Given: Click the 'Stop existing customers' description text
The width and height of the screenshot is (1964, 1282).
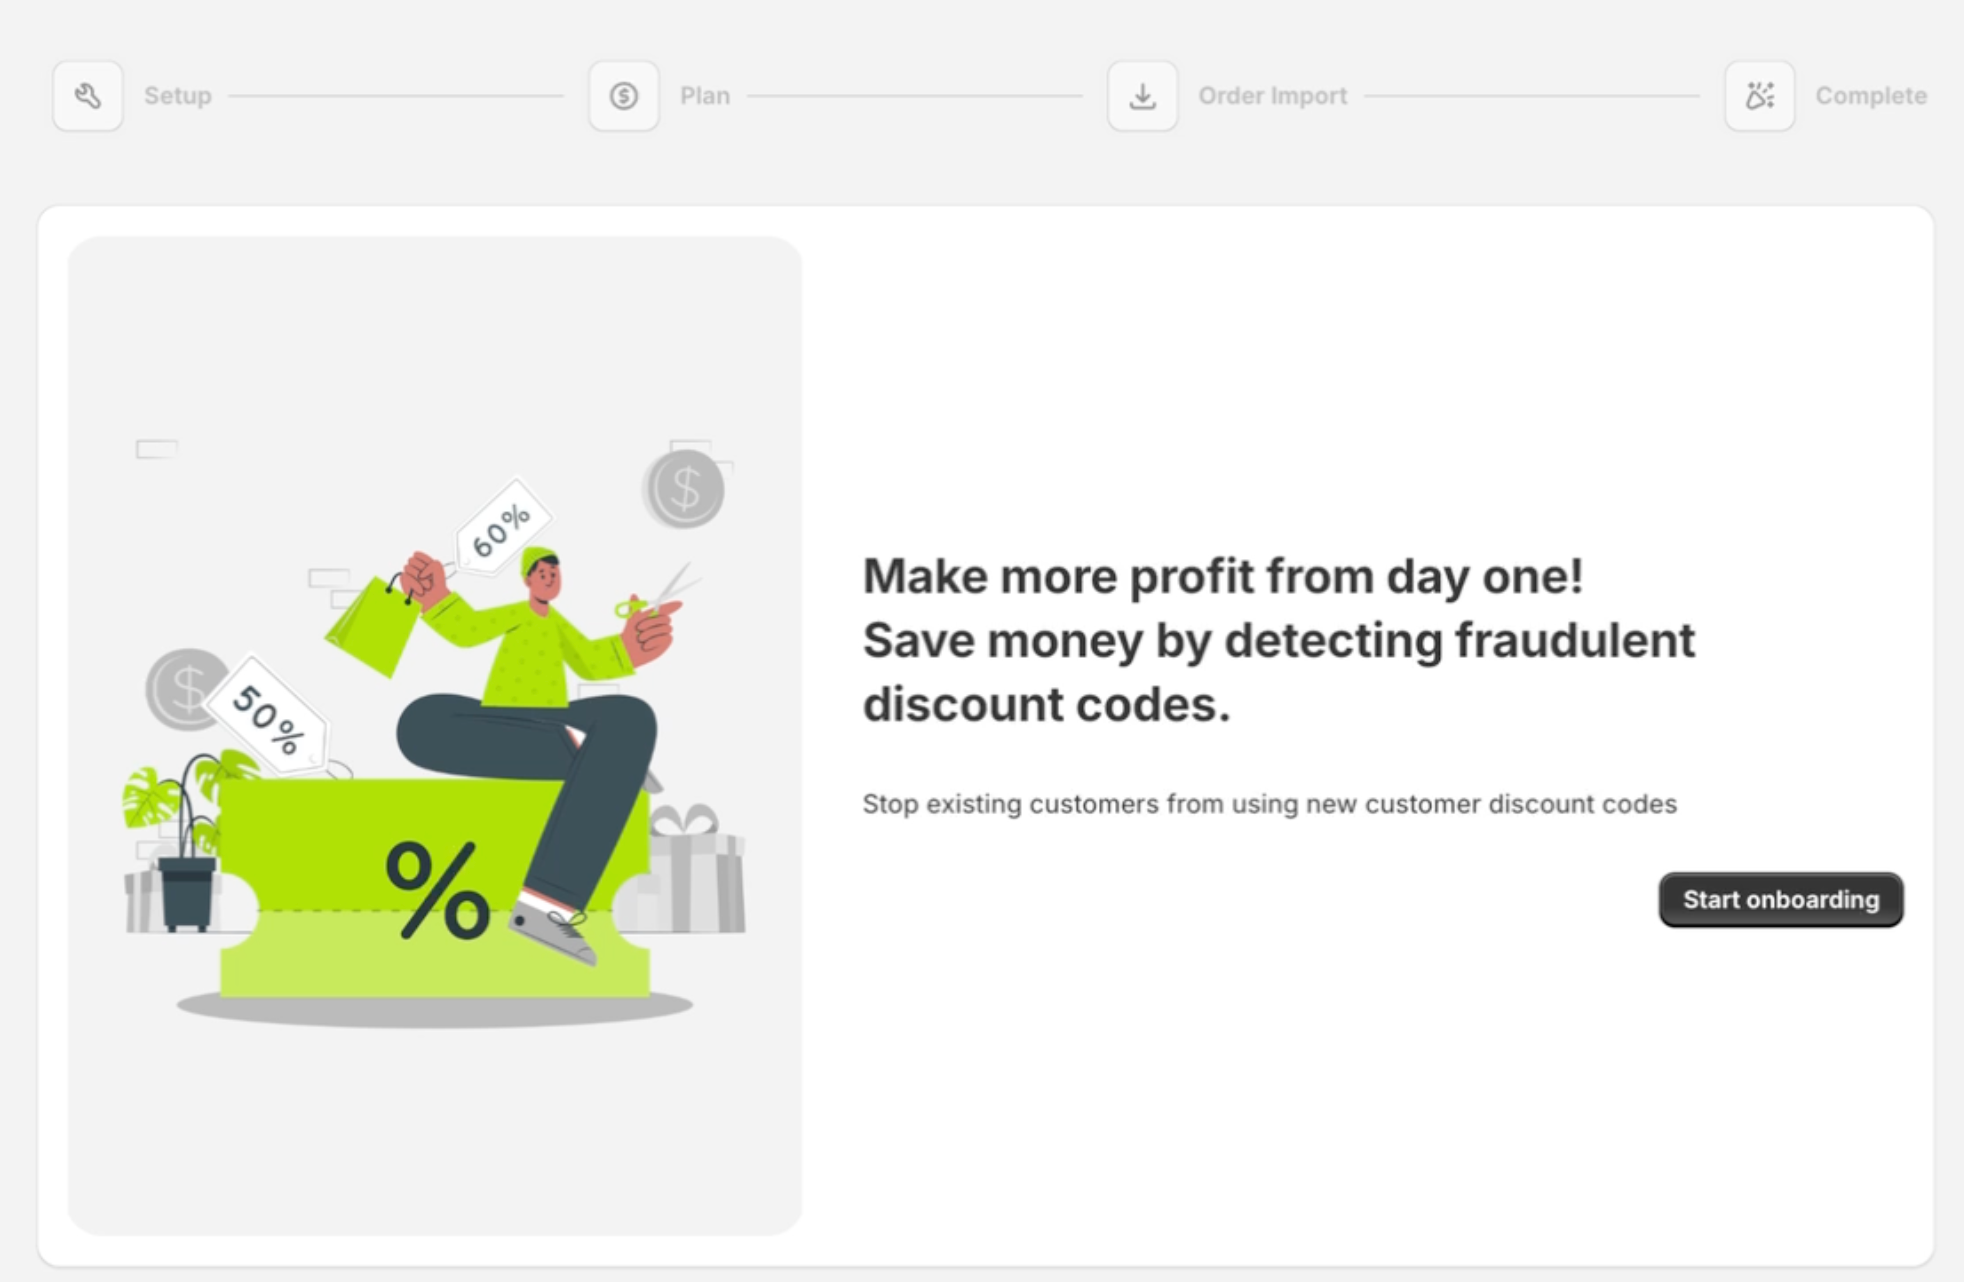Looking at the screenshot, I should (x=1270, y=804).
